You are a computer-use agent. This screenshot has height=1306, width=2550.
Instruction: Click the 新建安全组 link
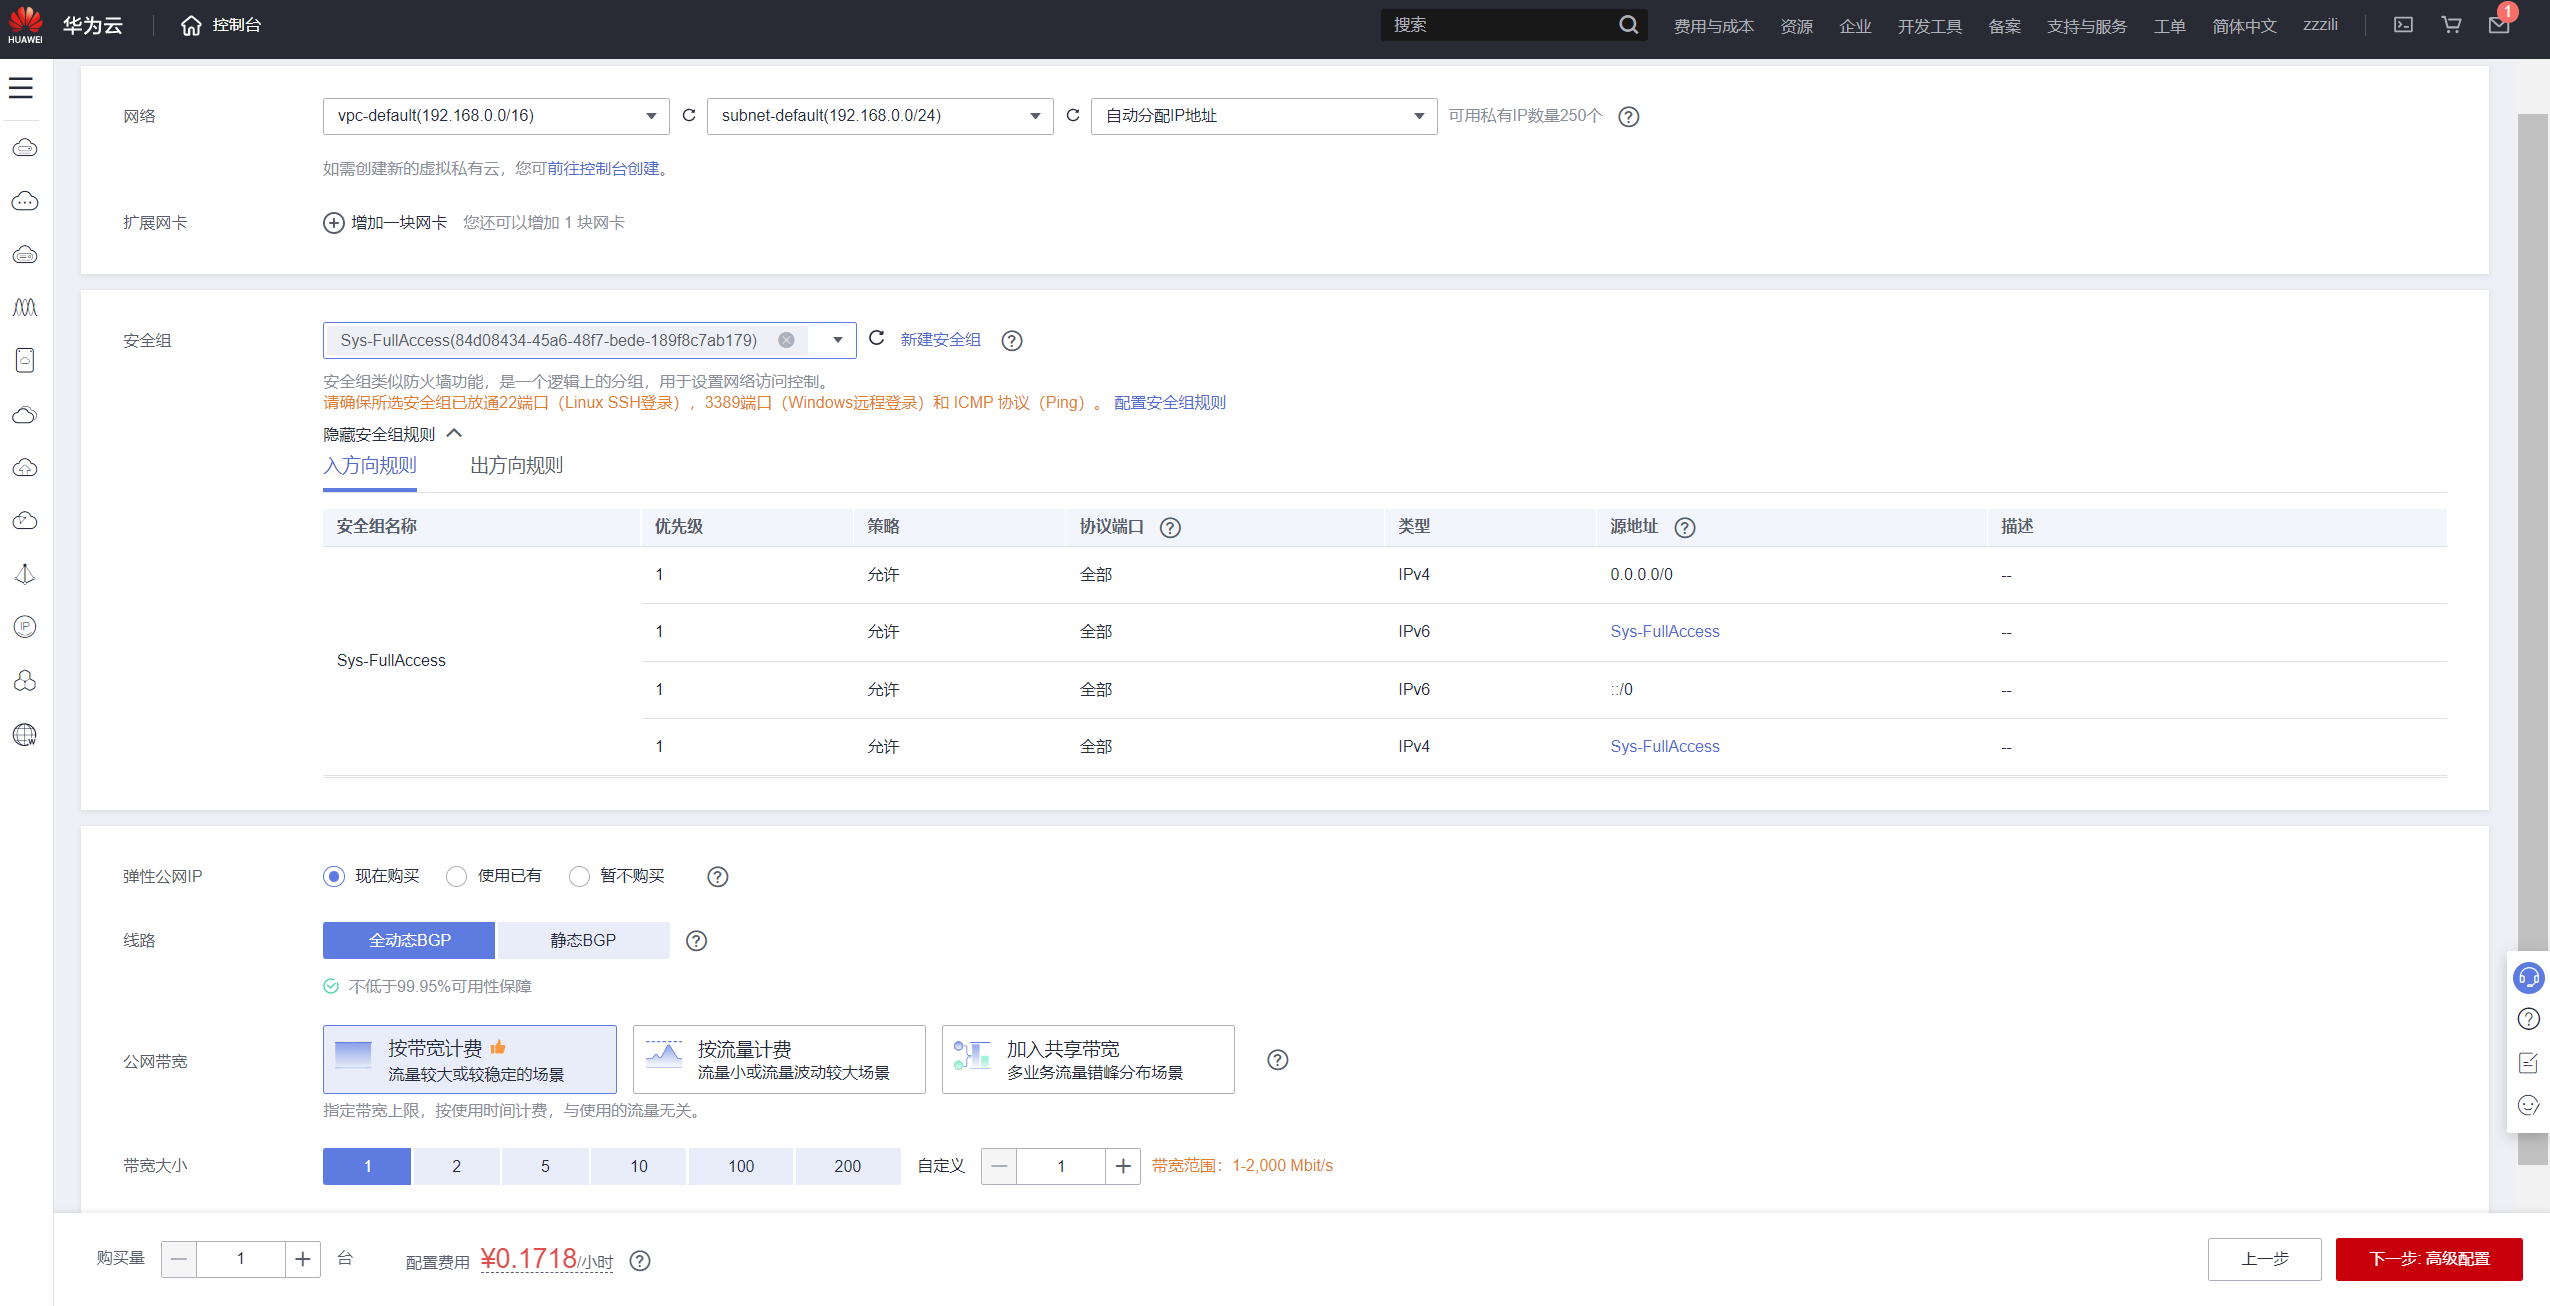(940, 340)
